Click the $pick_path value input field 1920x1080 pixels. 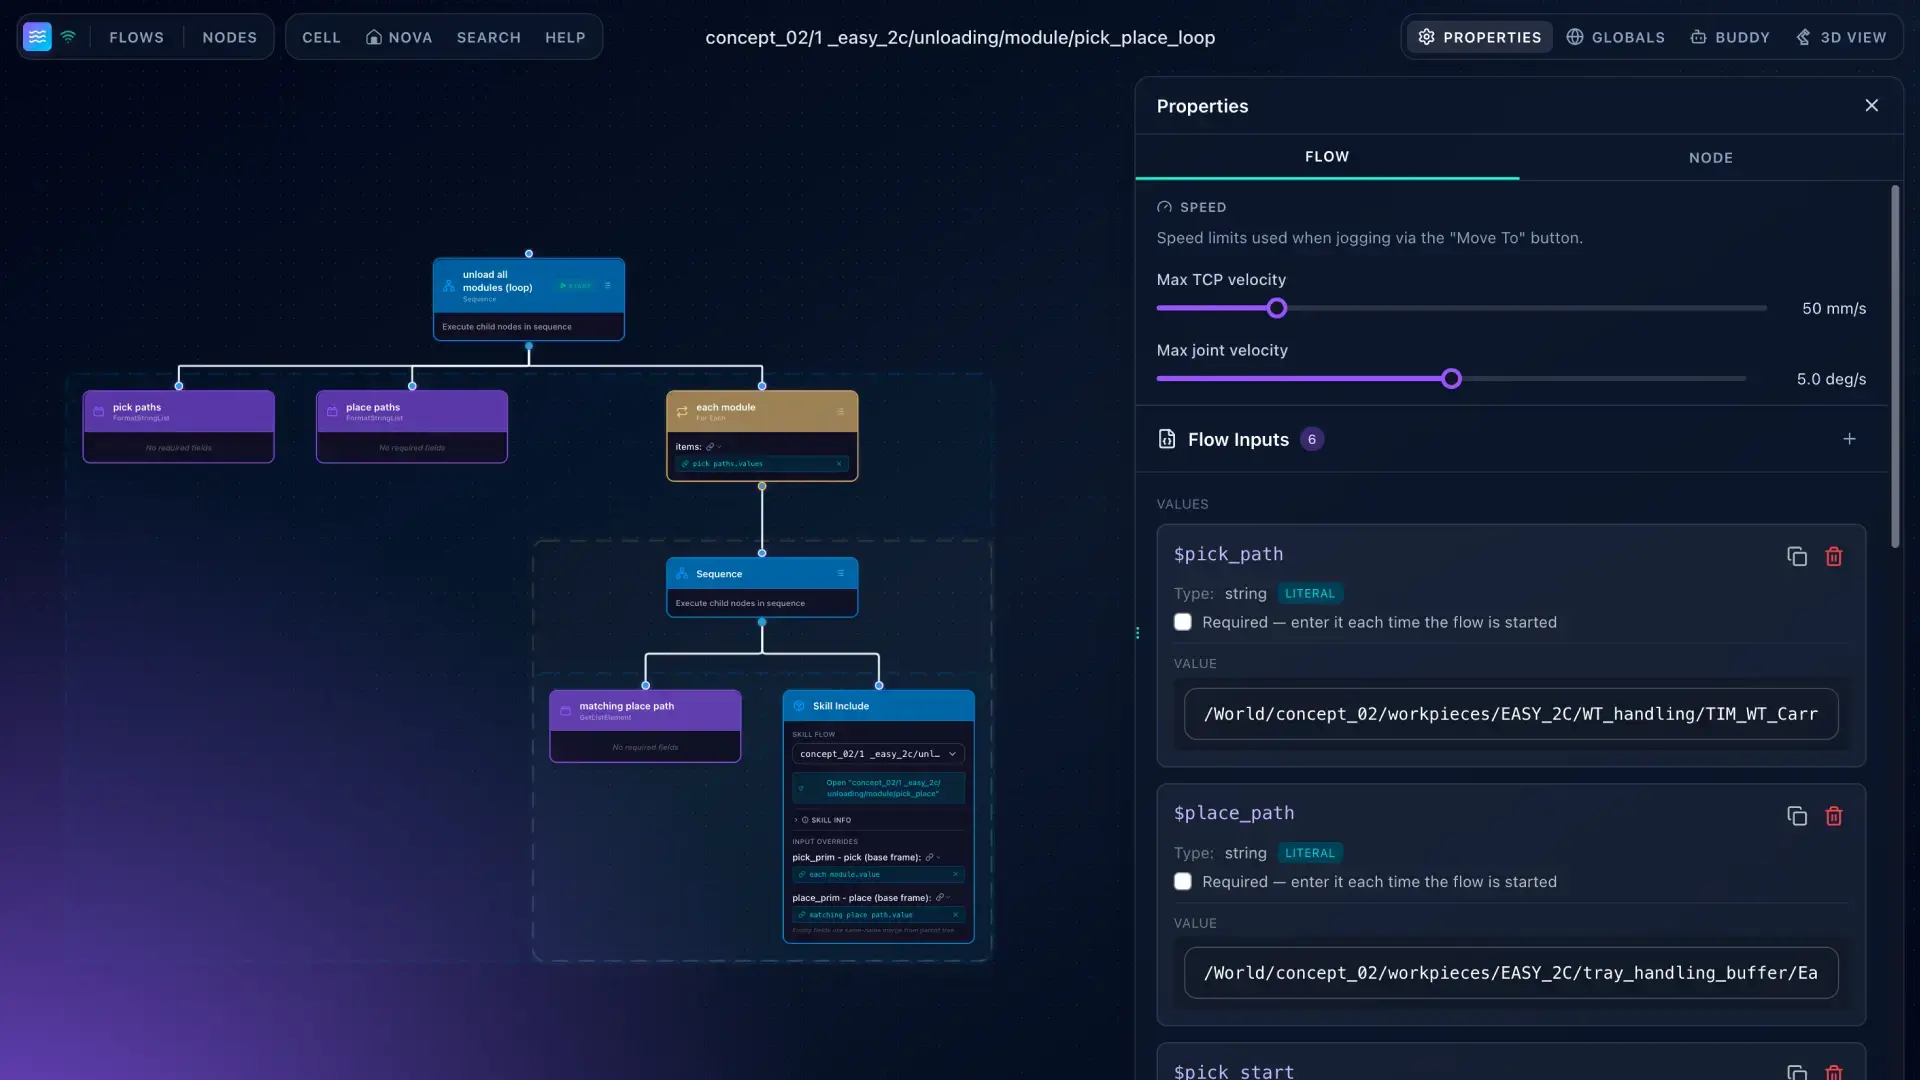[x=1511, y=714]
